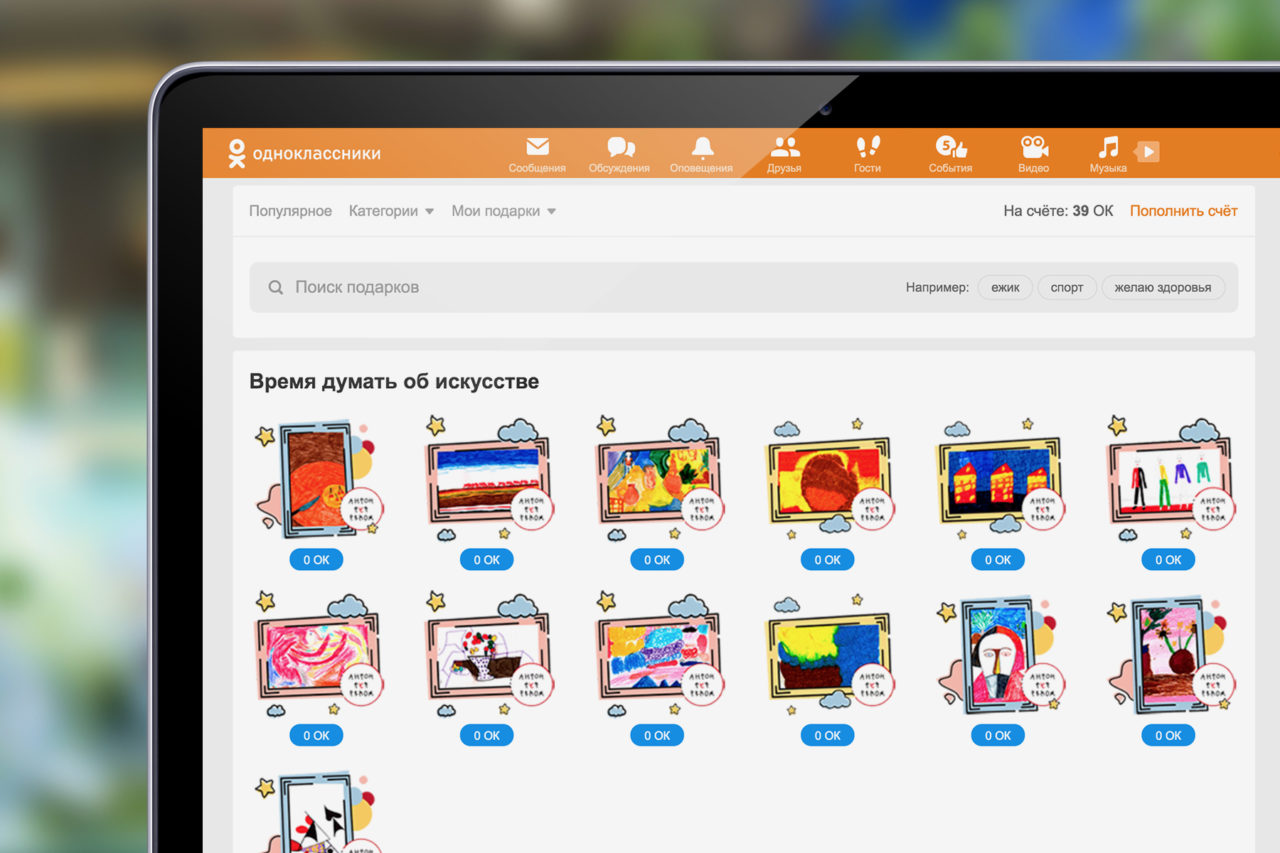Viewport: 1280px width, 853px height.
Task: Click 0 OK button under first gift
Action: [316, 560]
